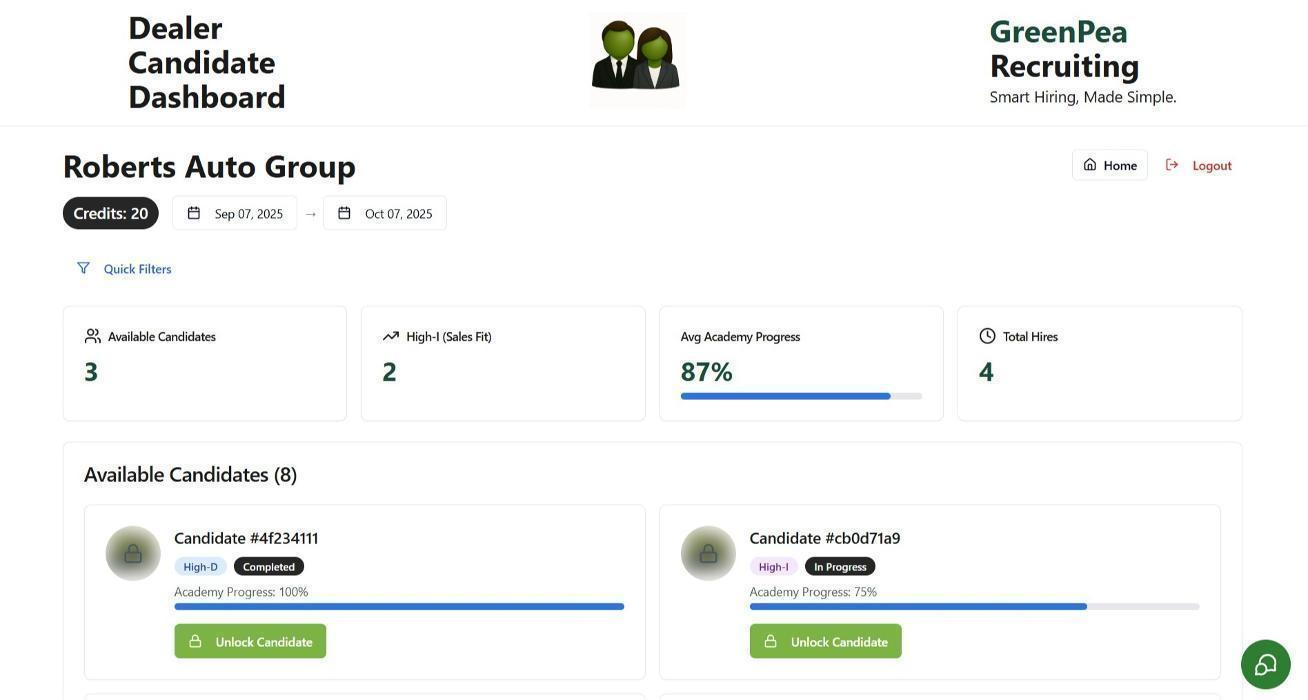Click the people icon on Available Candidates card

point(92,336)
